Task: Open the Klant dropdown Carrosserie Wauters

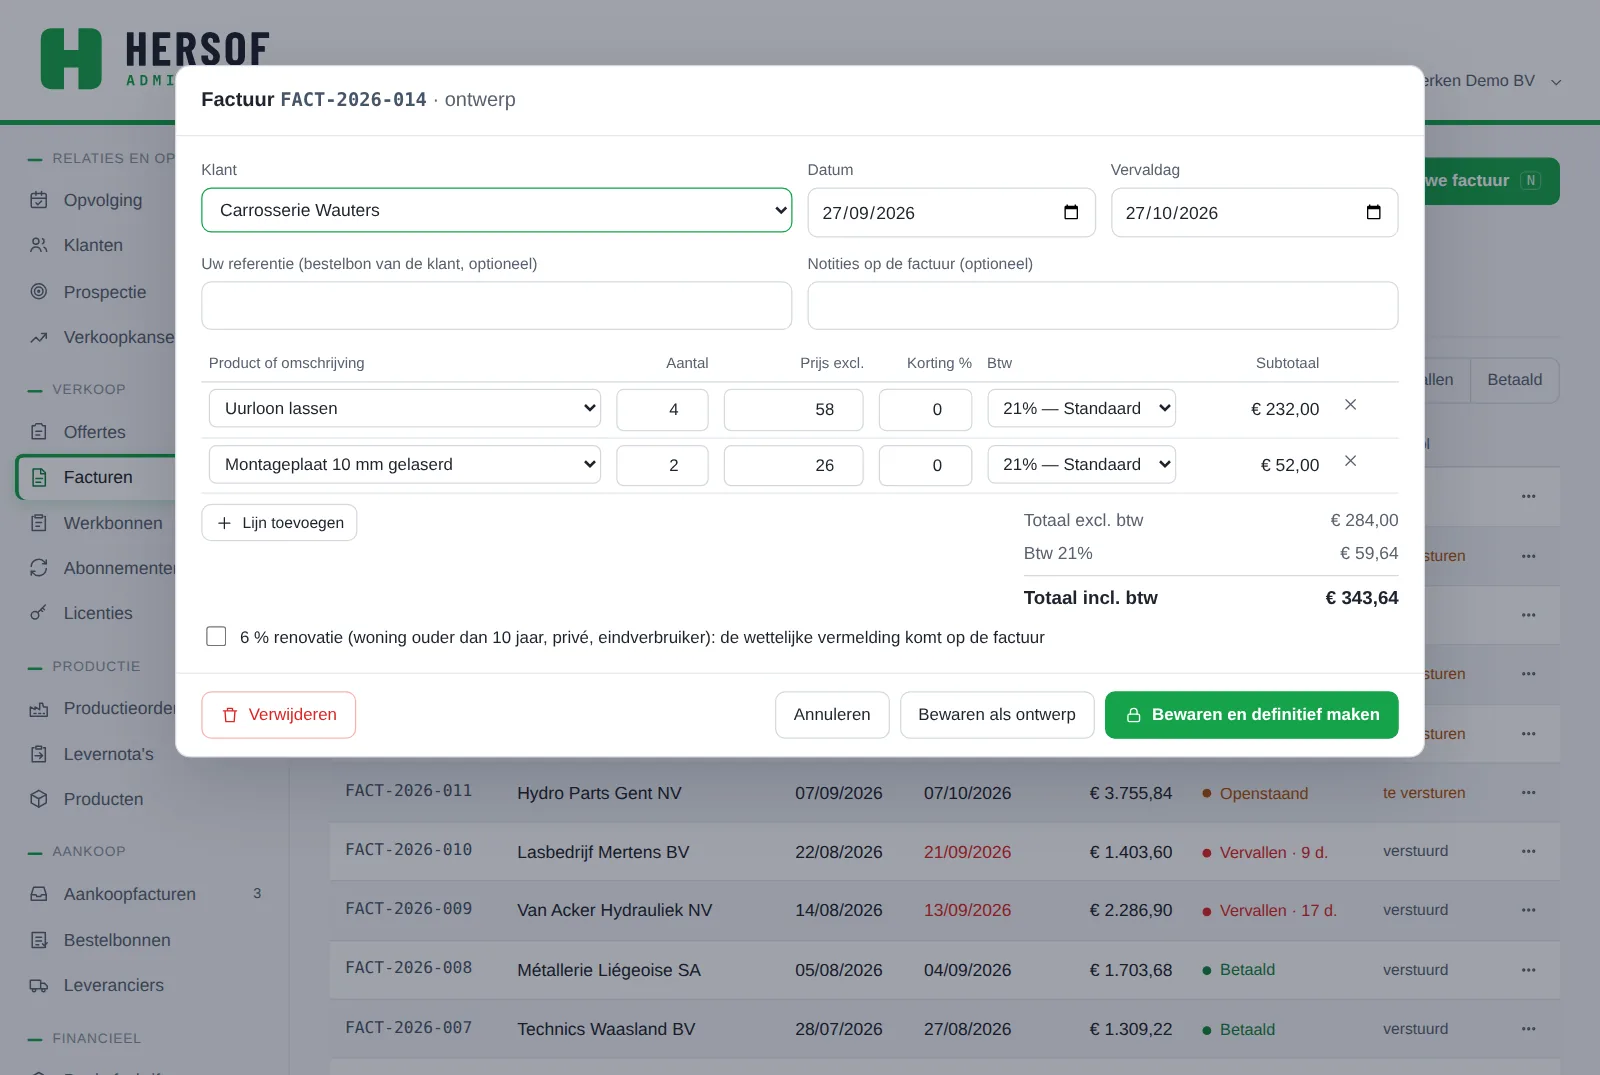Action: pos(496,210)
